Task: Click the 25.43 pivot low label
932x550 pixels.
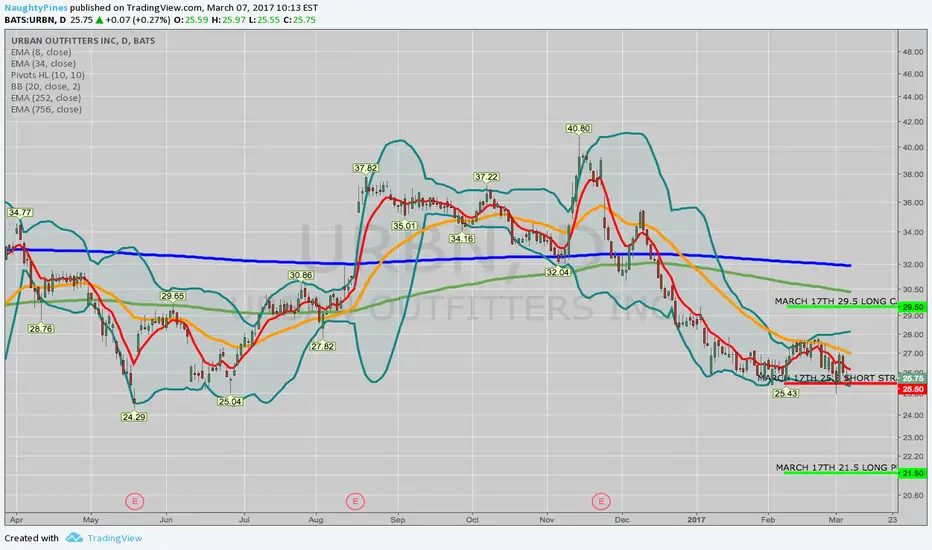Action: [786, 394]
